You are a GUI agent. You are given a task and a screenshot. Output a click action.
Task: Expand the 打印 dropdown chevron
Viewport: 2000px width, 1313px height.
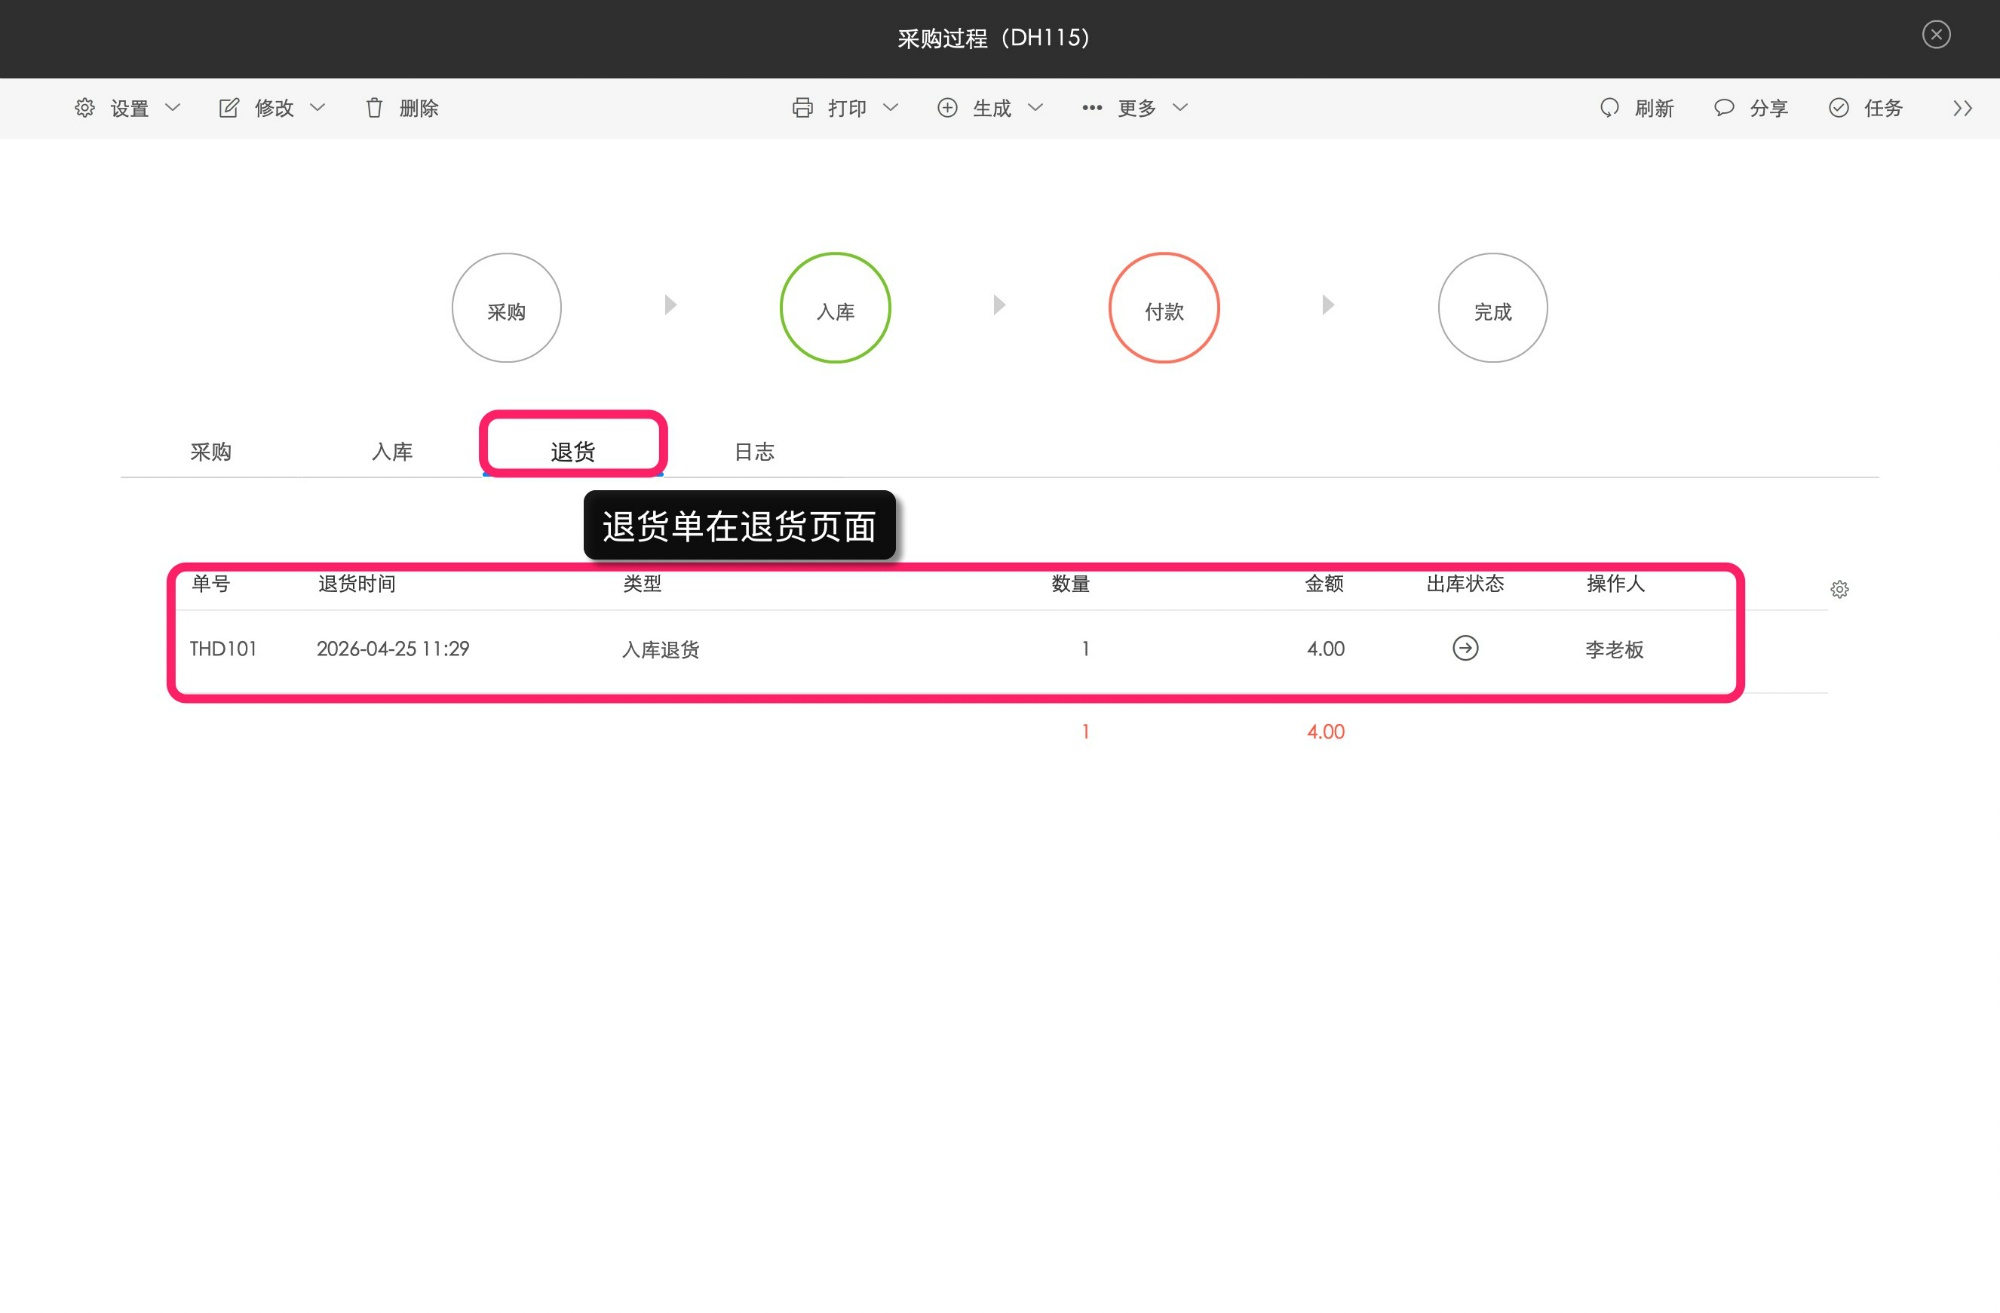click(891, 108)
